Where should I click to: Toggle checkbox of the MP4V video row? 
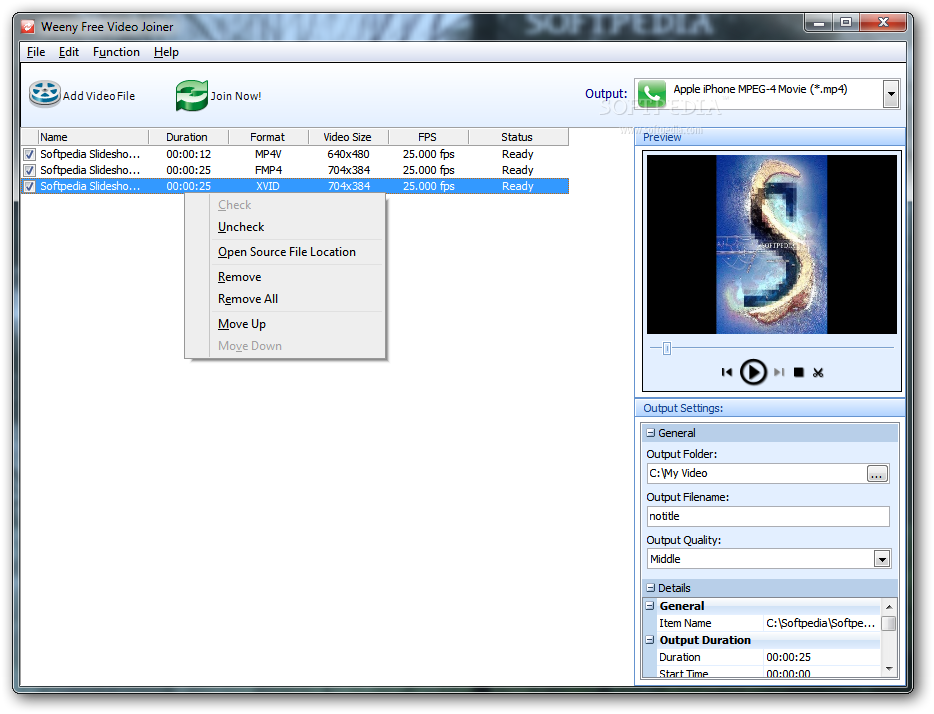point(29,154)
